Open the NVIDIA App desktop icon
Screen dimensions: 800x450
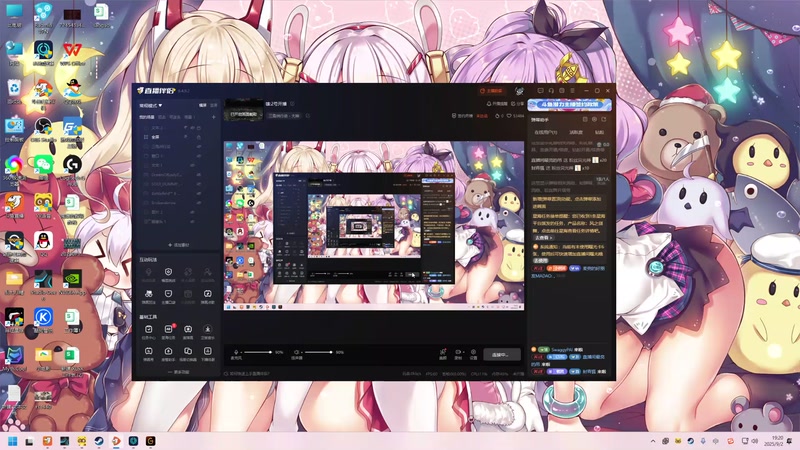click(x=72, y=283)
